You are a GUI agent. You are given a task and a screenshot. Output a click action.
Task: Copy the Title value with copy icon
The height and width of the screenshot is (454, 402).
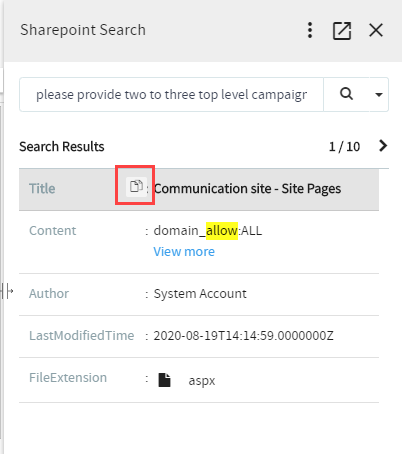click(x=136, y=187)
